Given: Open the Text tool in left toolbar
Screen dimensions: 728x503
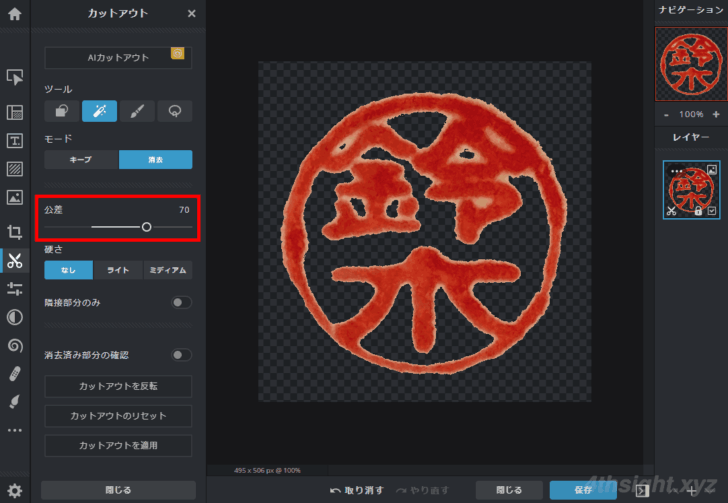Looking at the screenshot, I should click(x=14, y=140).
